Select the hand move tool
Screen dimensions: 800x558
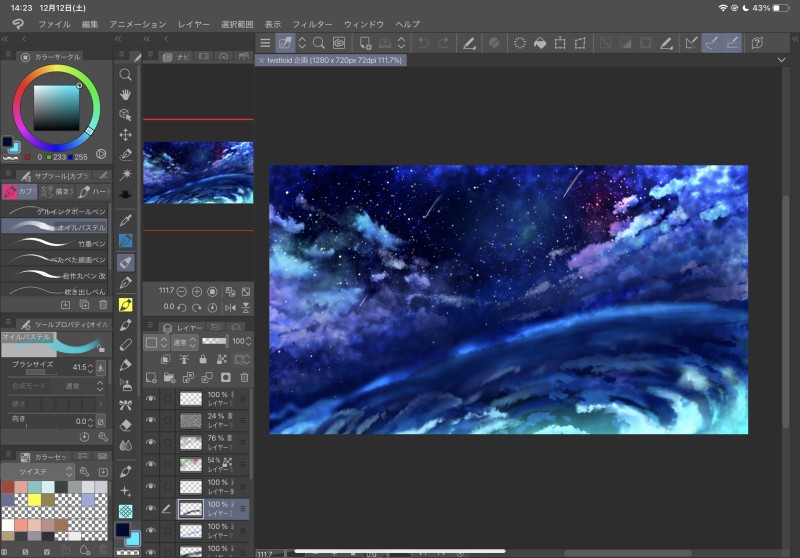coord(126,94)
